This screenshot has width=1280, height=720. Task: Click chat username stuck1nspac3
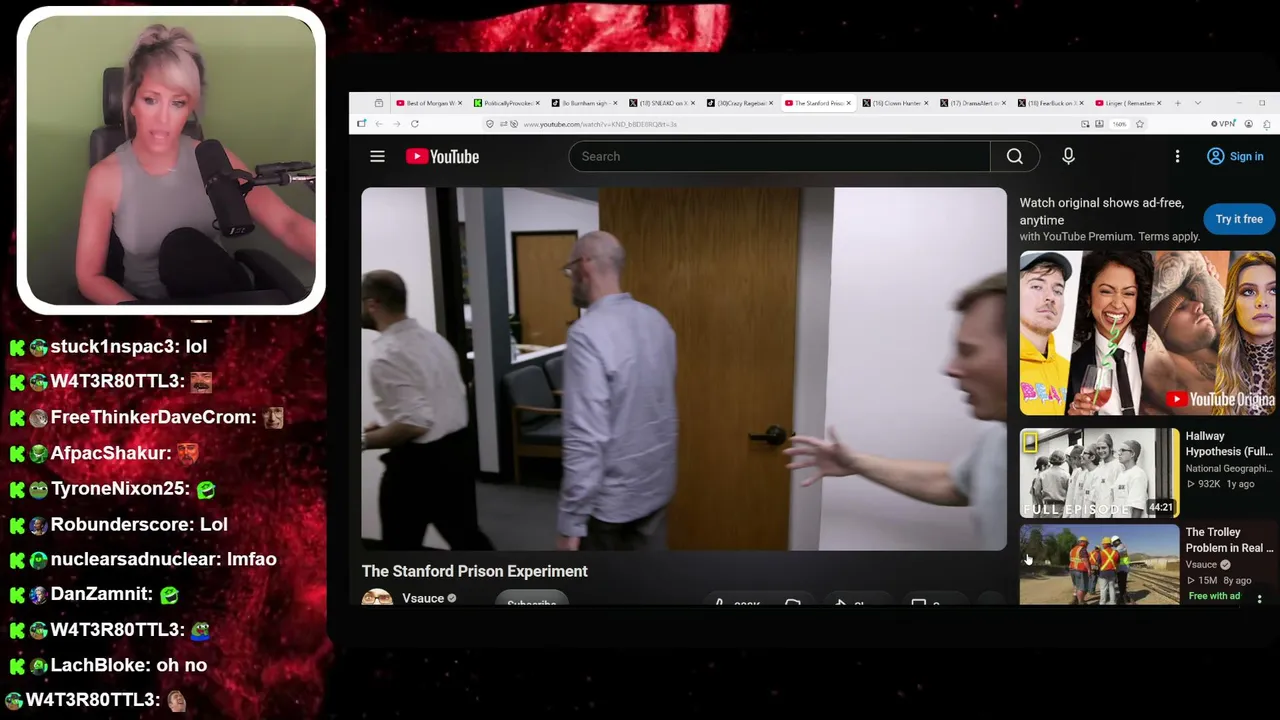pyautogui.click(x=114, y=346)
